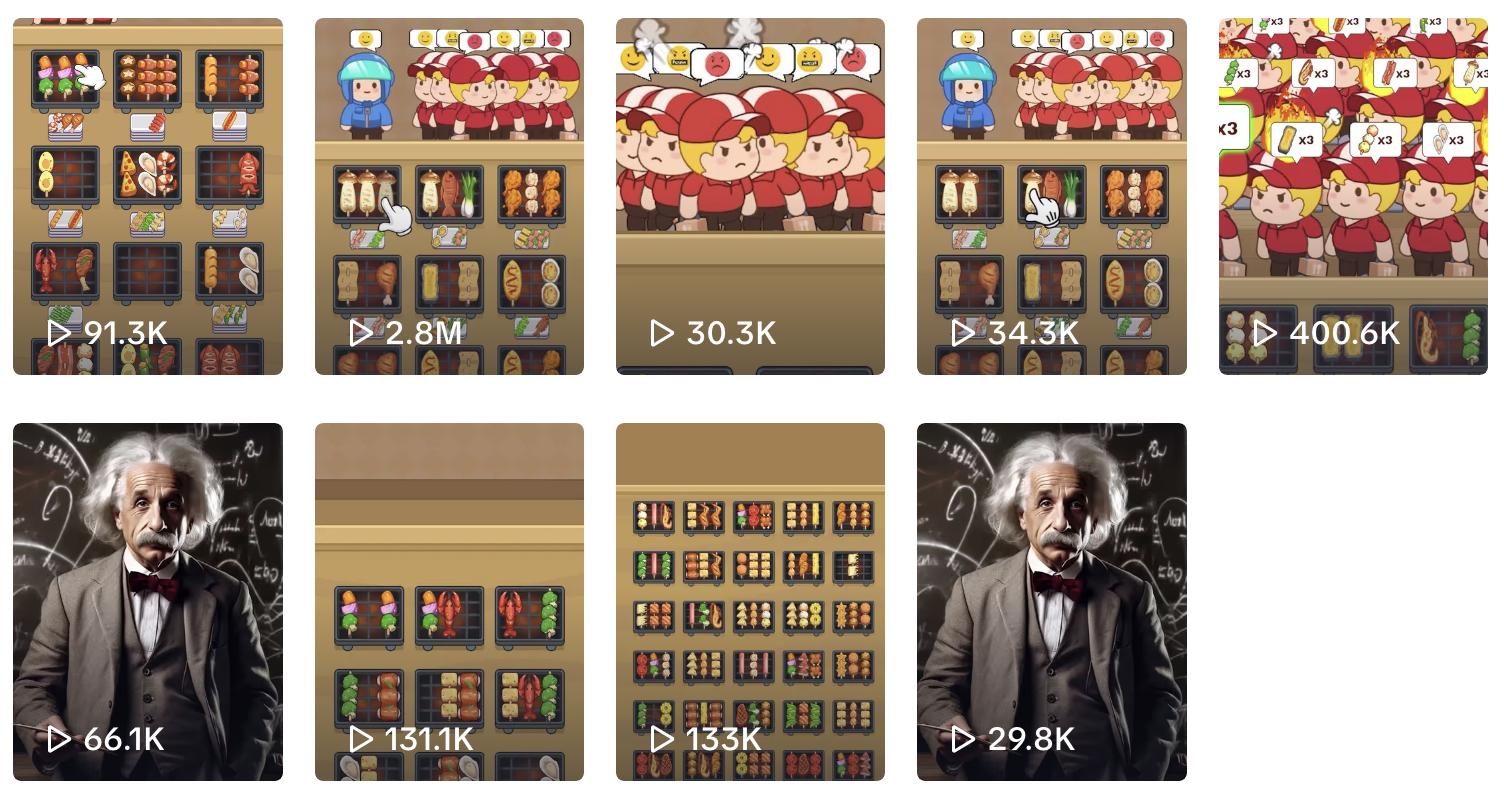Click the play icon beside 133K views
Screen dimensions: 1504x798
662,739
